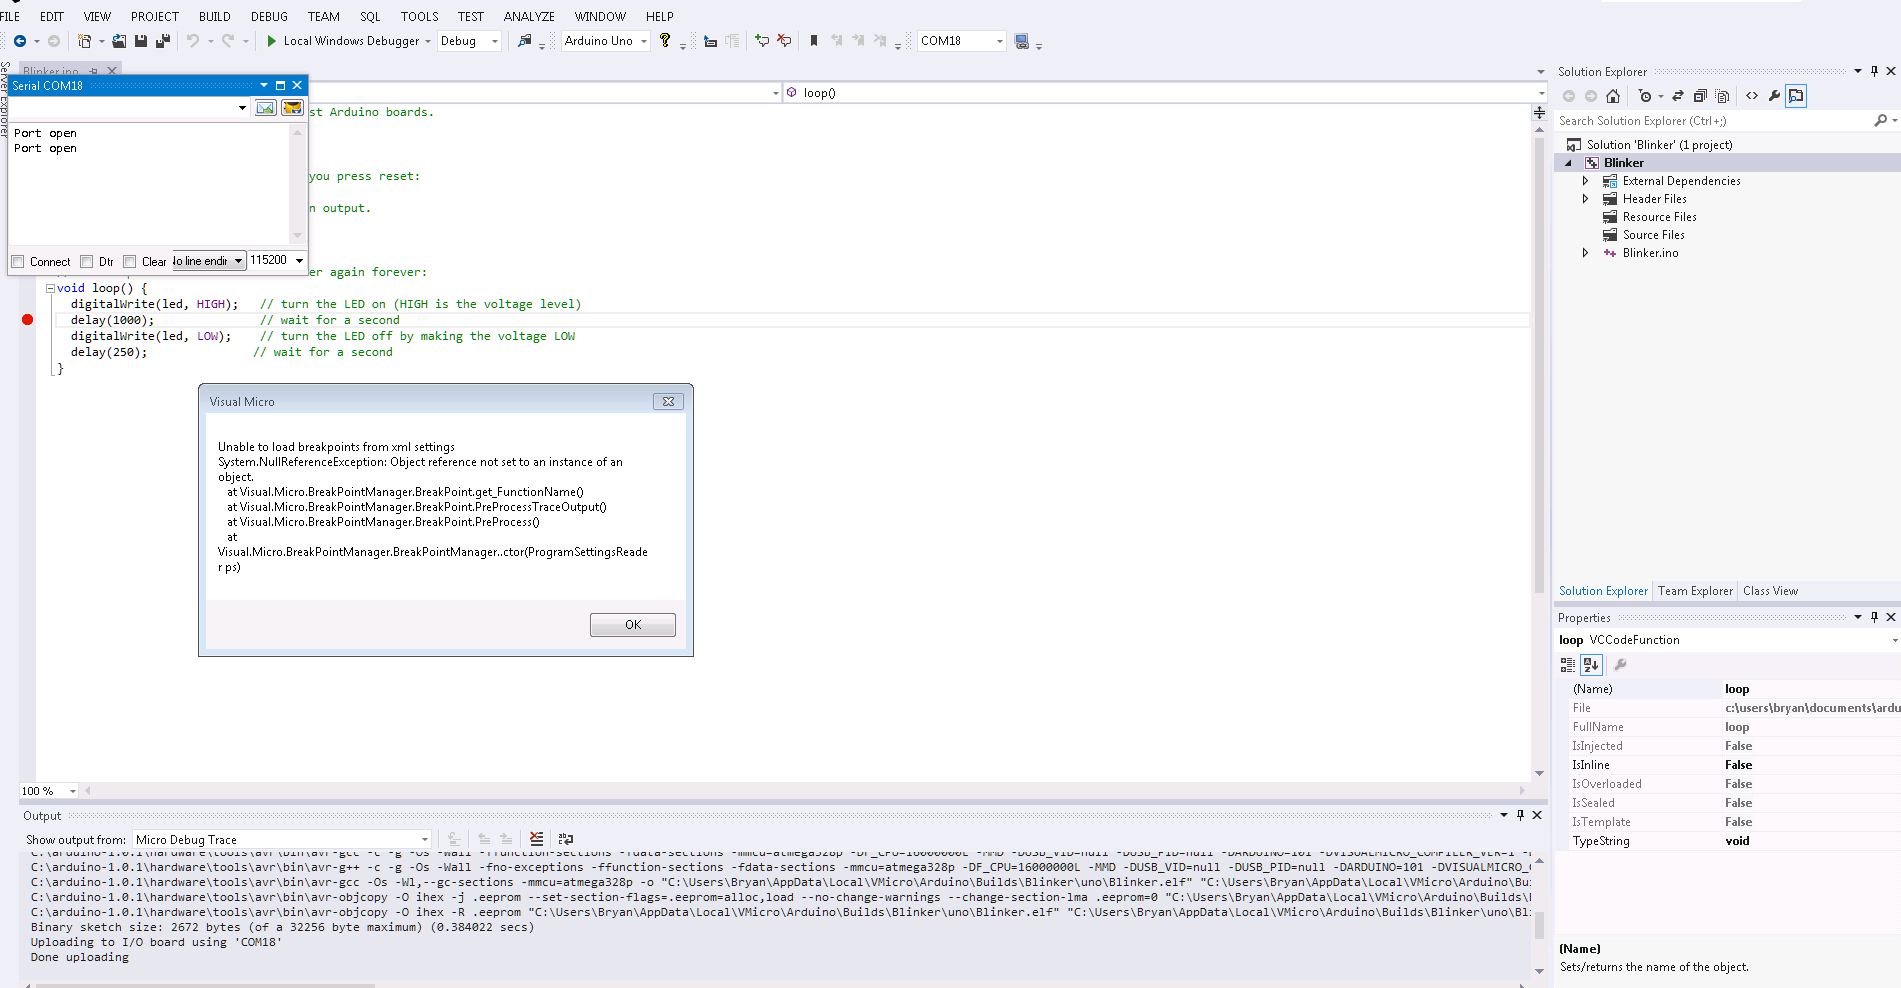Toggle word wrap in the Output panel

pos(566,839)
